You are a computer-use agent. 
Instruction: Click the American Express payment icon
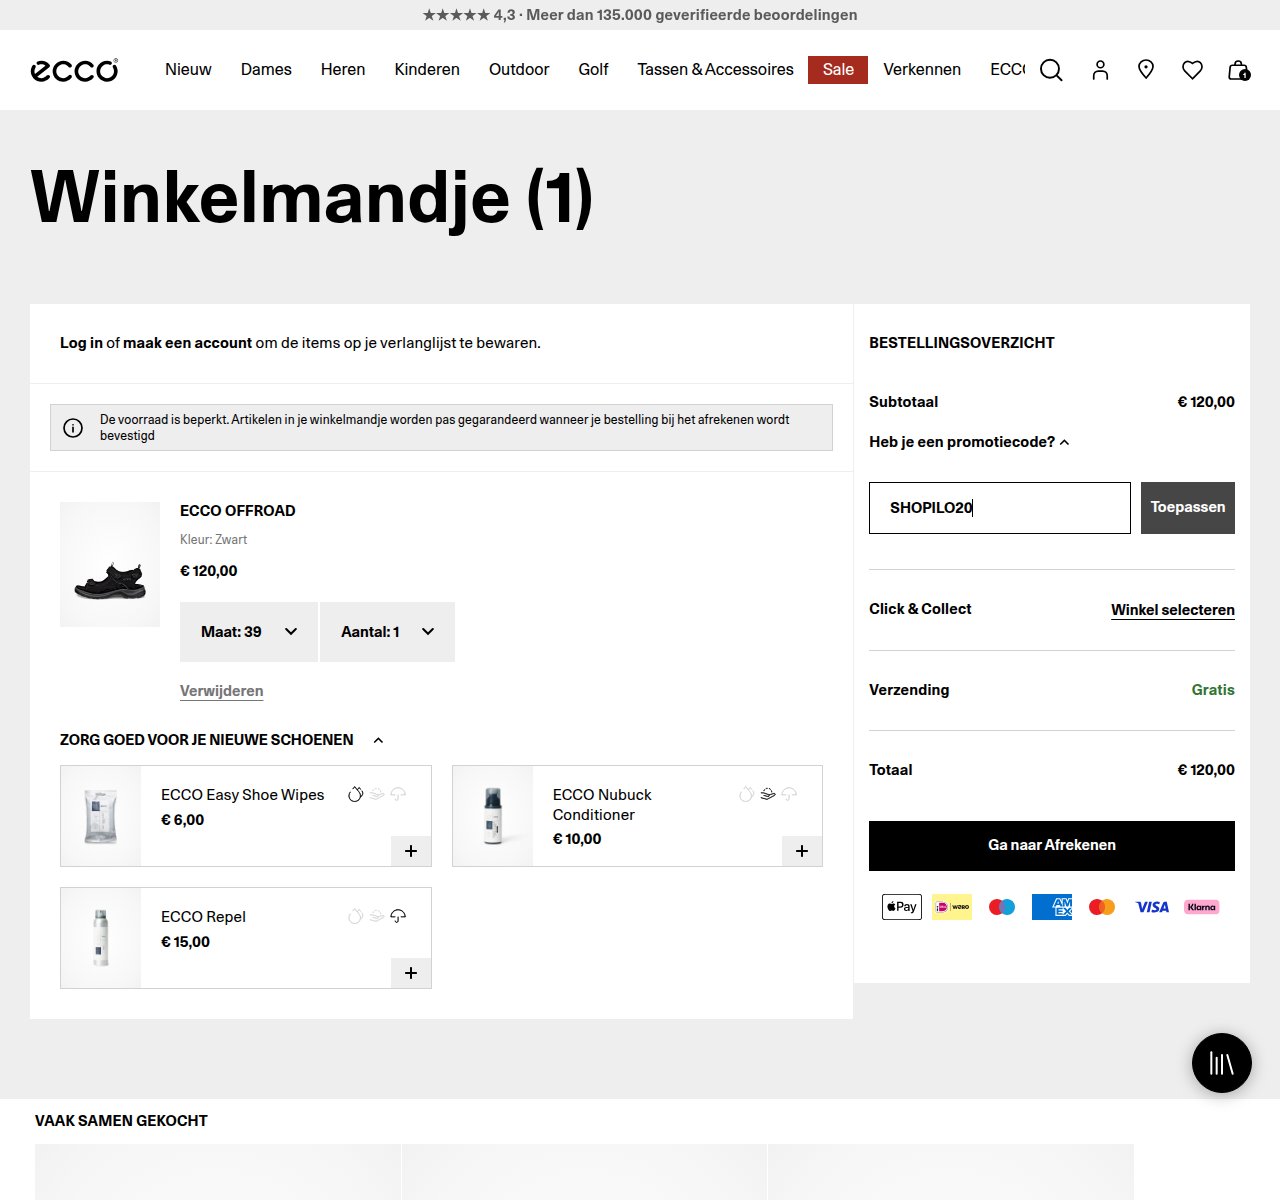1052,907
